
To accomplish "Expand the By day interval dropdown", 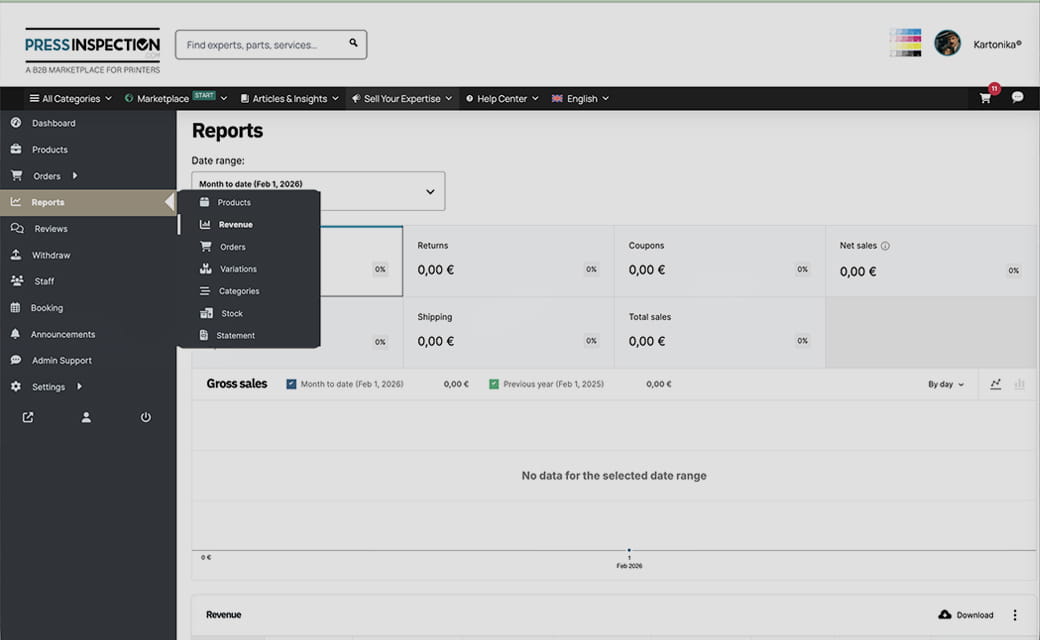I will pyautogui.click(x=946, y=384).
